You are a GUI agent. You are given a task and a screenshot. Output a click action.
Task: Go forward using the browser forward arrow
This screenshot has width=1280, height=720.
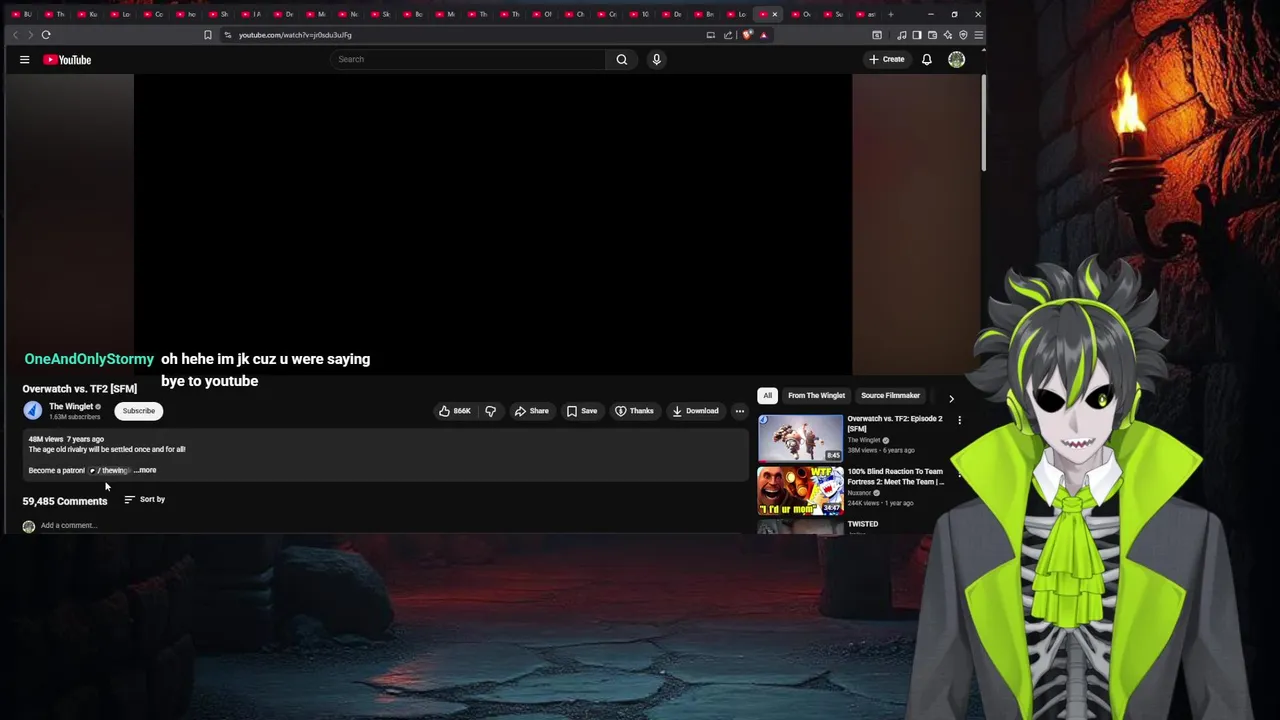pos(30,35)
